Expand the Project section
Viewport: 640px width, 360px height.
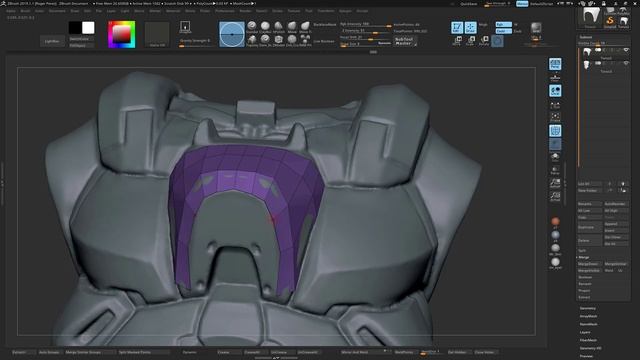[x=584, y=291]
